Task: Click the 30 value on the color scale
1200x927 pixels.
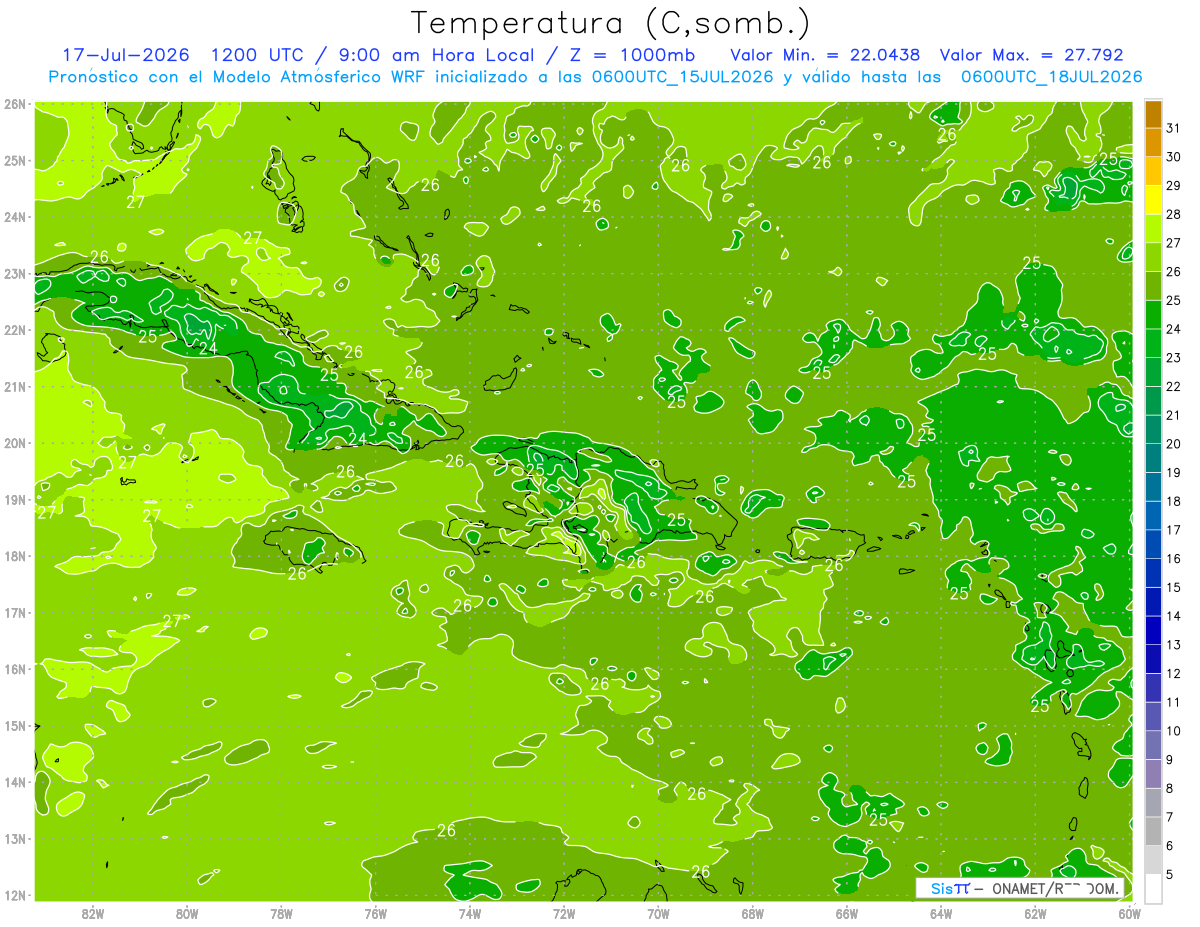Action: [1174, 157]
